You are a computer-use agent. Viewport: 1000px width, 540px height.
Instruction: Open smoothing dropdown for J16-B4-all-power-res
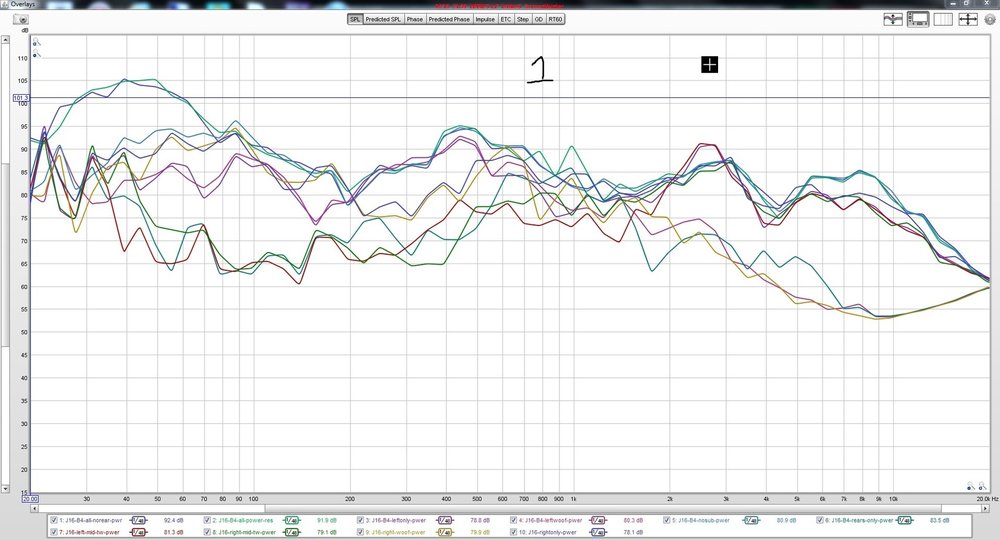tap(292, 520)
